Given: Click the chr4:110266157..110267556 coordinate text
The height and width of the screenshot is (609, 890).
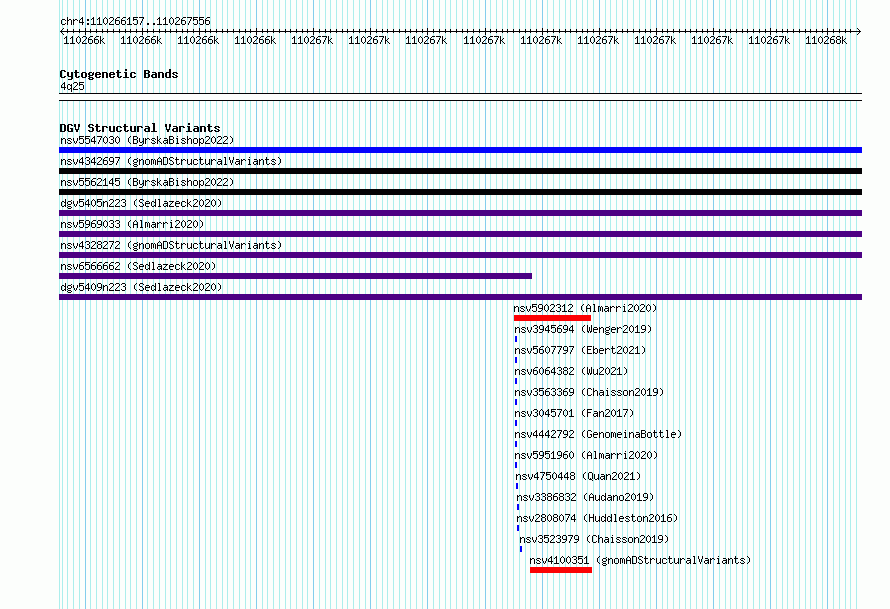Looking at the screenshot, I should point(135,21).
